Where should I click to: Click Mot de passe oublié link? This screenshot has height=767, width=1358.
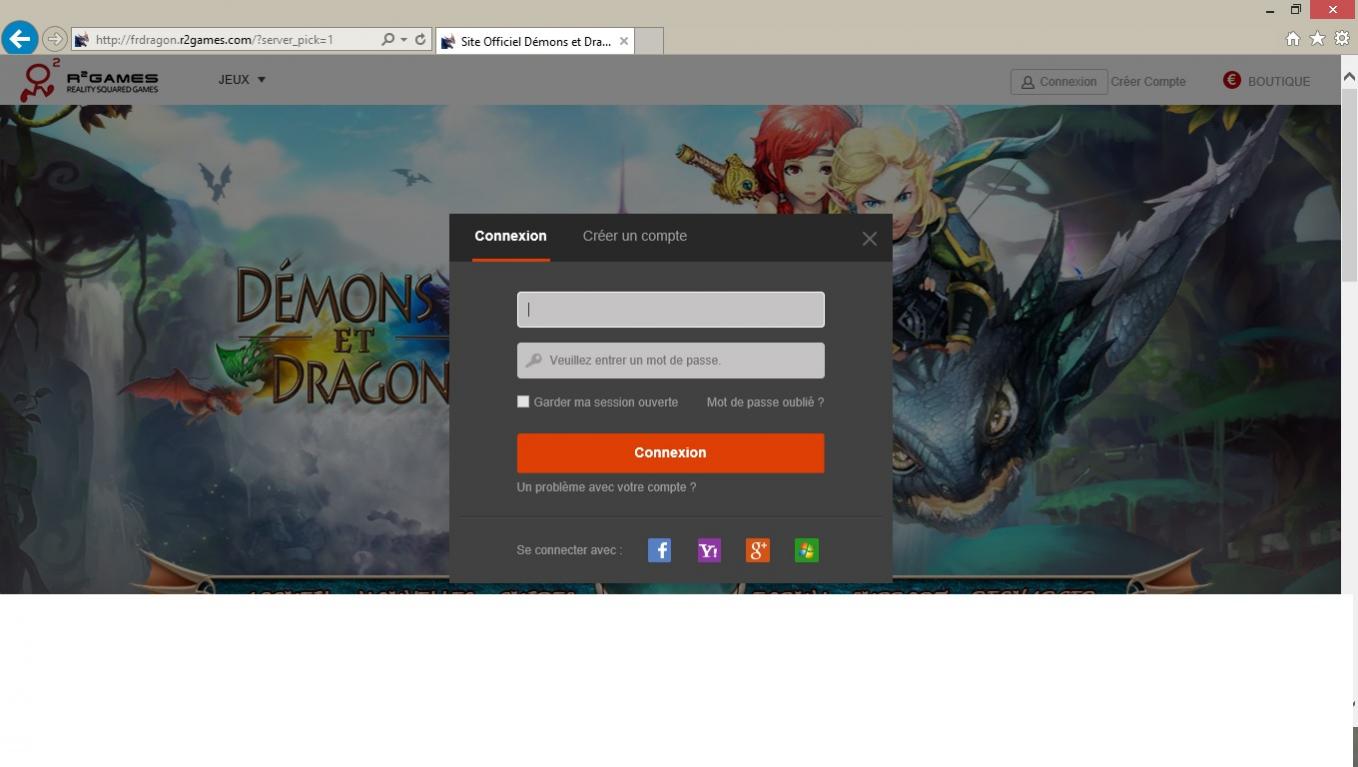765,402
